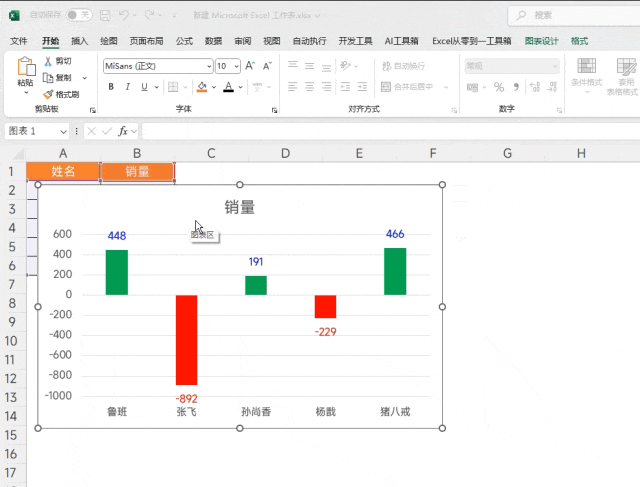Click the font color A swatch
The height and width of the screenshot is (487, 640).
tap(229, 87)
